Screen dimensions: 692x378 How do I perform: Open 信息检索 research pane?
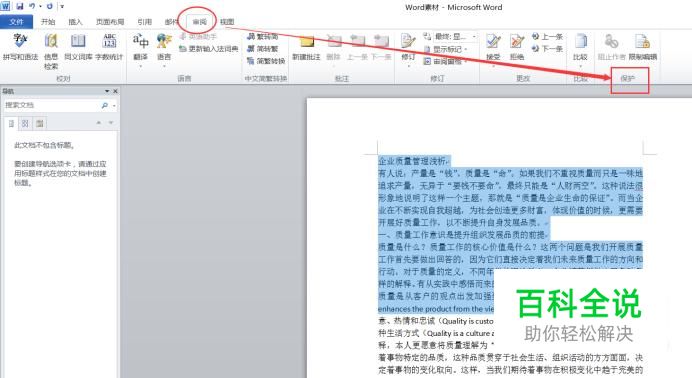(x=51, y=51)
